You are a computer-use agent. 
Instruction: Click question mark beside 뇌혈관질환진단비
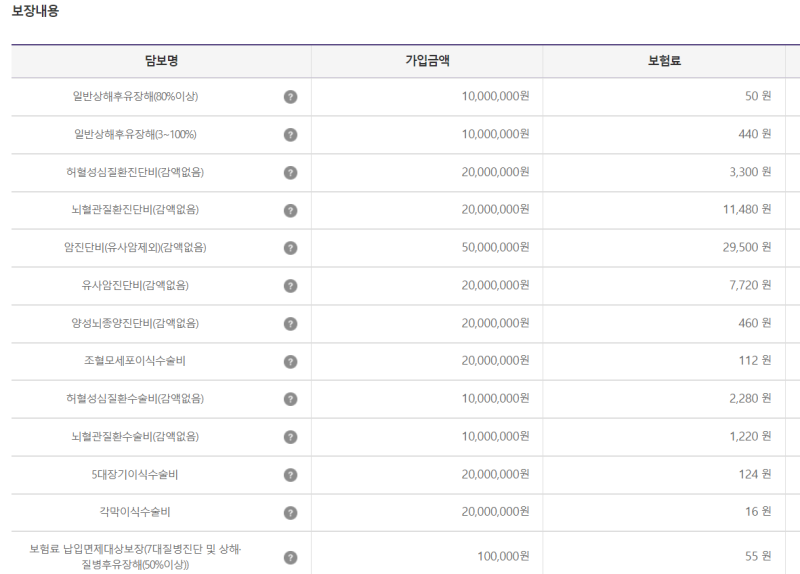[x=290, y=210]
